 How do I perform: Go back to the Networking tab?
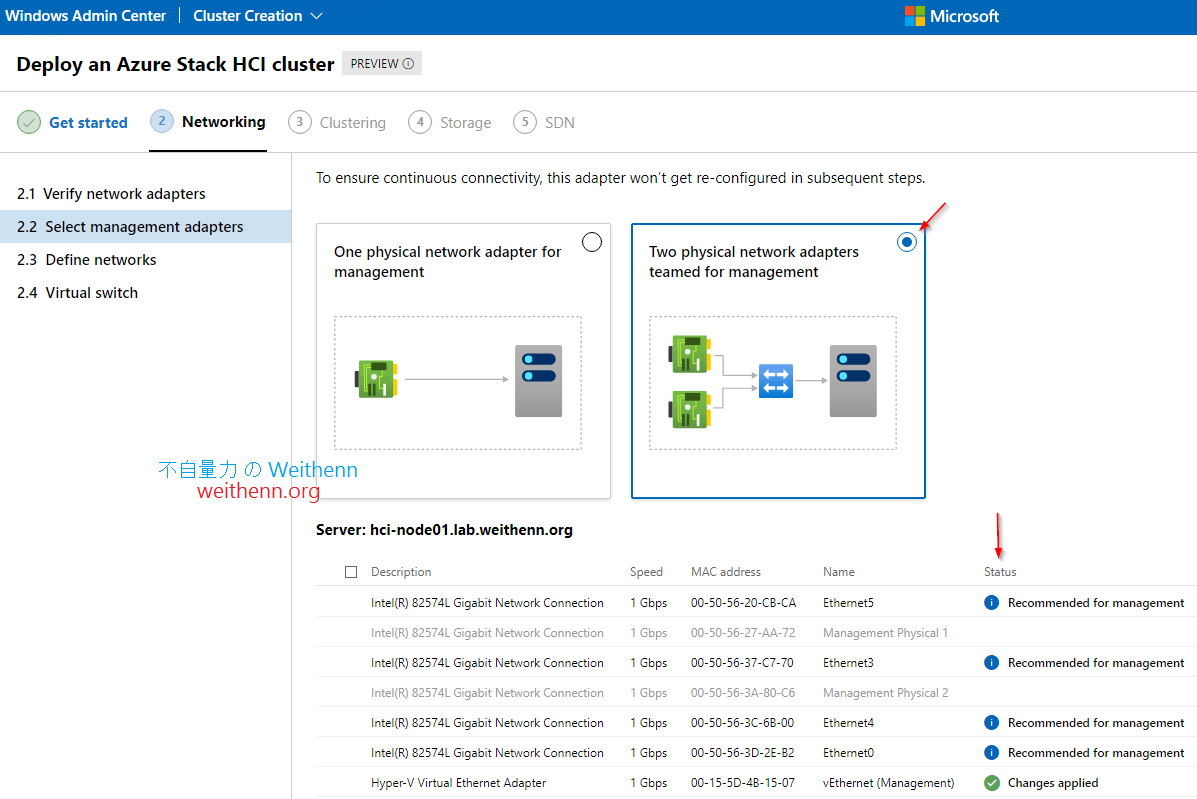coord(208,122)
